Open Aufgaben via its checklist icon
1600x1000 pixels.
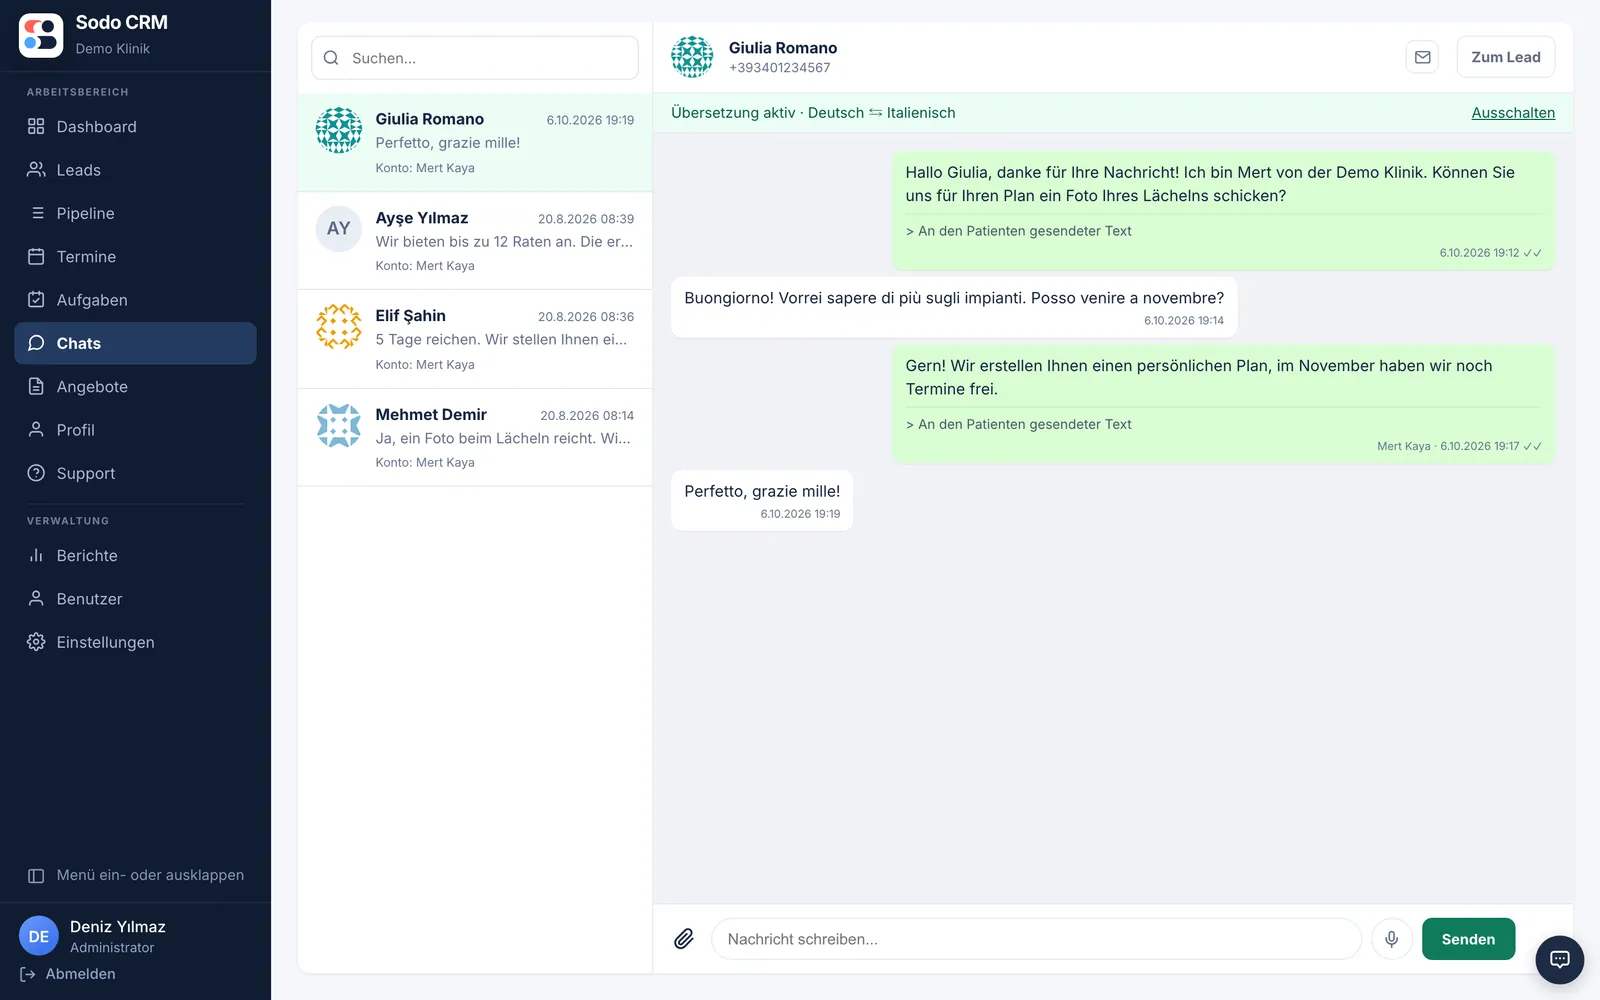[x=36, y=300]
